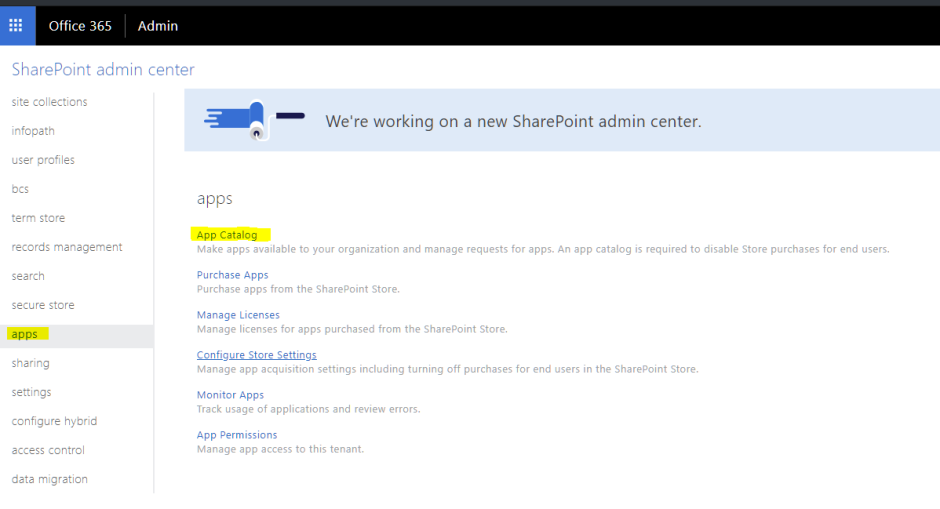This screenshot has height=509, width=940.
Task: Click the Admin label in header
Action: pos(157,26)
